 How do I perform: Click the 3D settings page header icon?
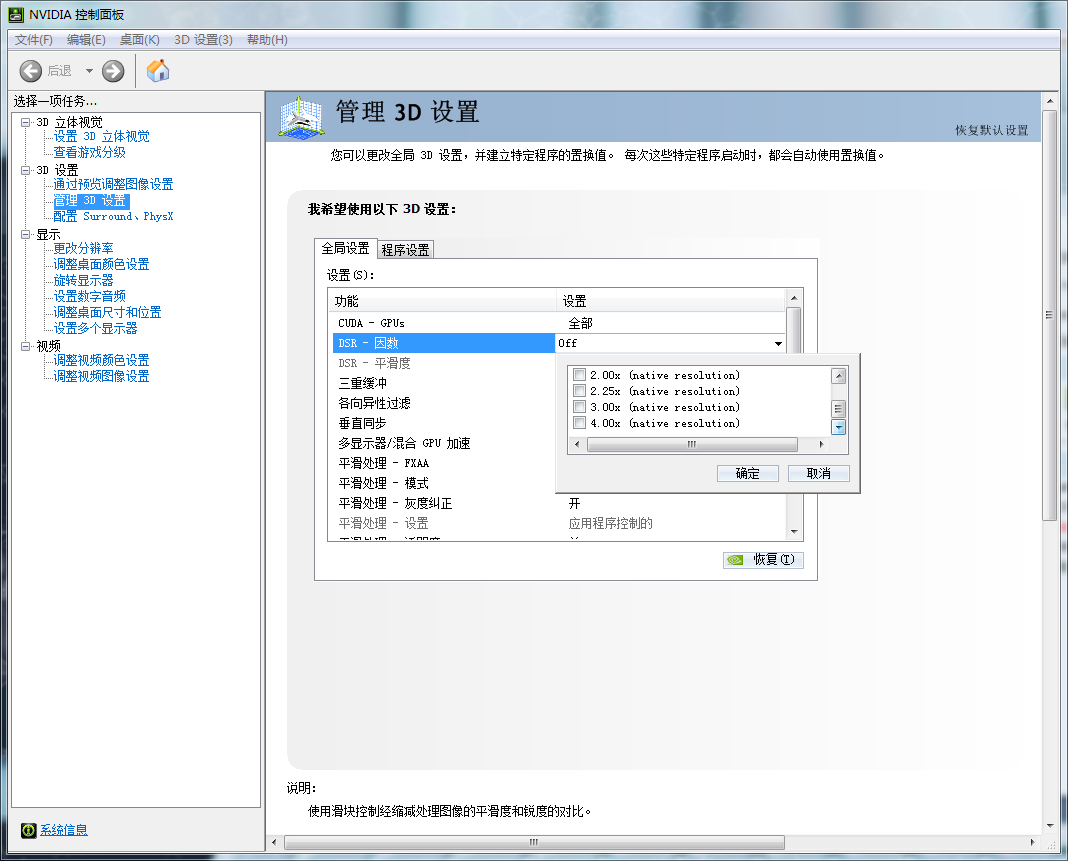301,117
